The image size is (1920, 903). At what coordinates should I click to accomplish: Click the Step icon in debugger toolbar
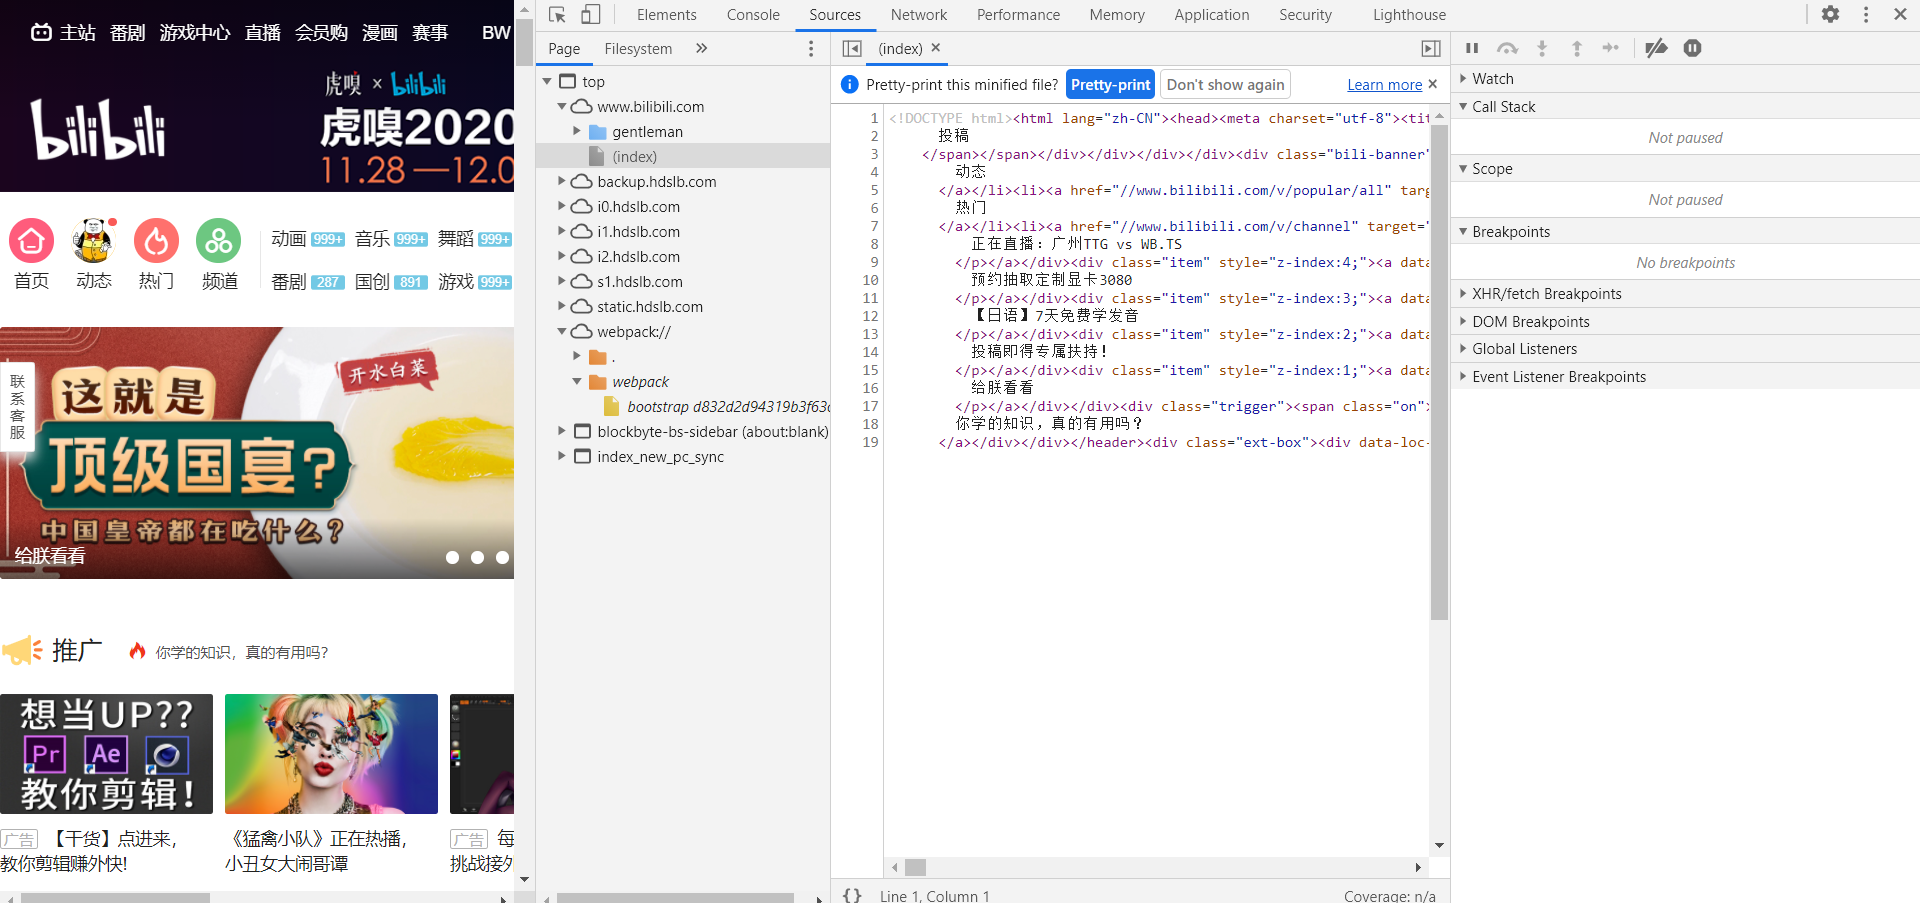[1611, 48]
